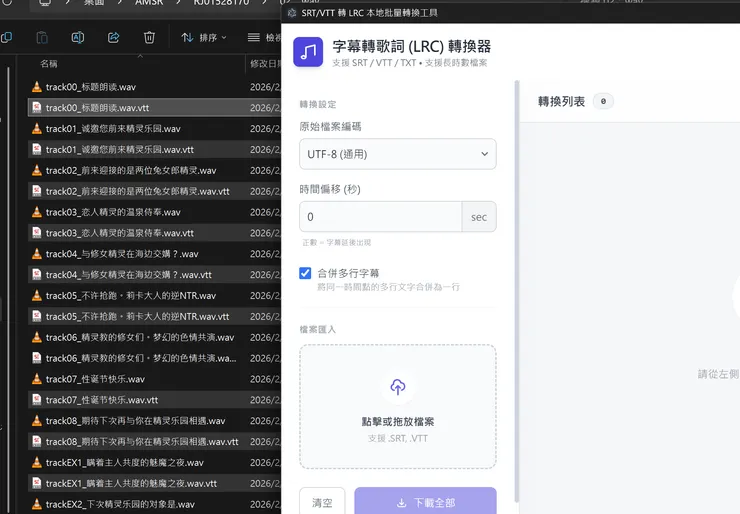Screen dimensions: 740x514
Task: Click VLC icon of track07_性诞节快乐.wav
Action: coord(37,379)
